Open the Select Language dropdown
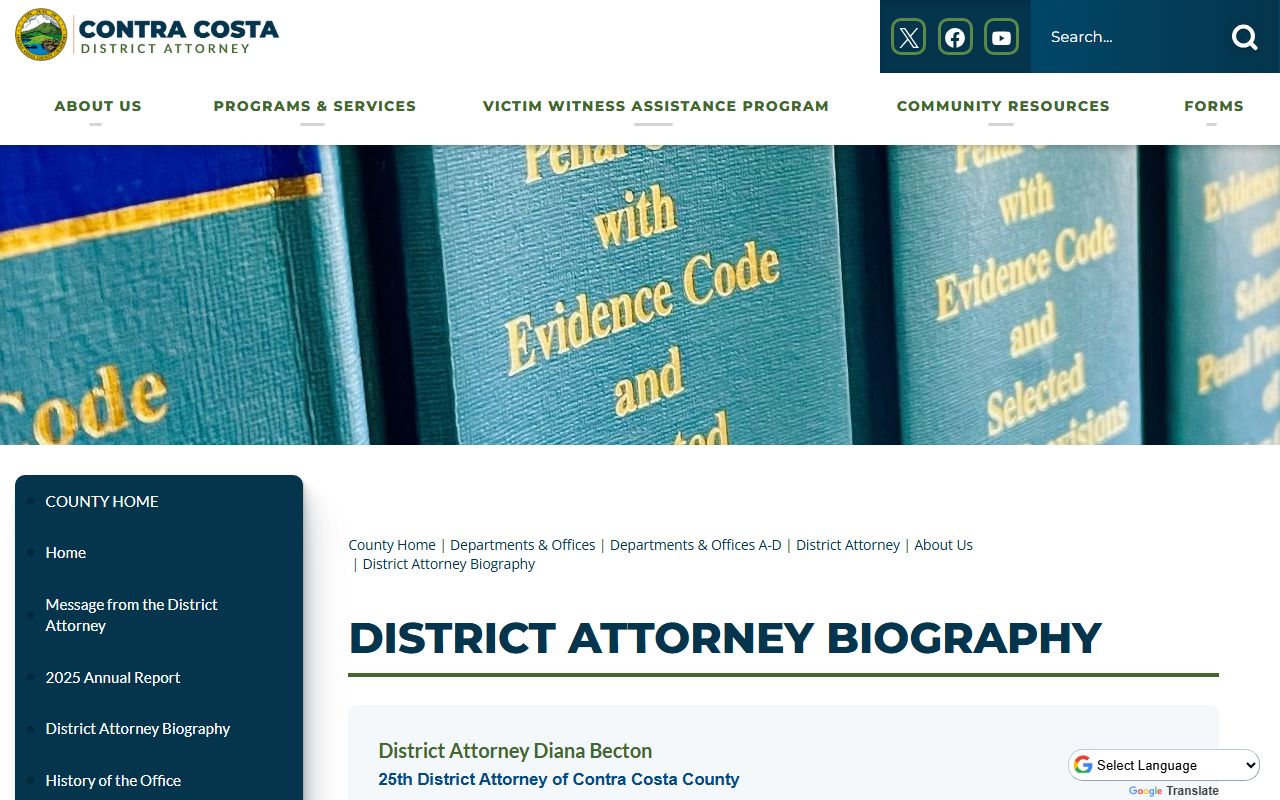This screenshot has width=1280, height=800. [1164, 765]
